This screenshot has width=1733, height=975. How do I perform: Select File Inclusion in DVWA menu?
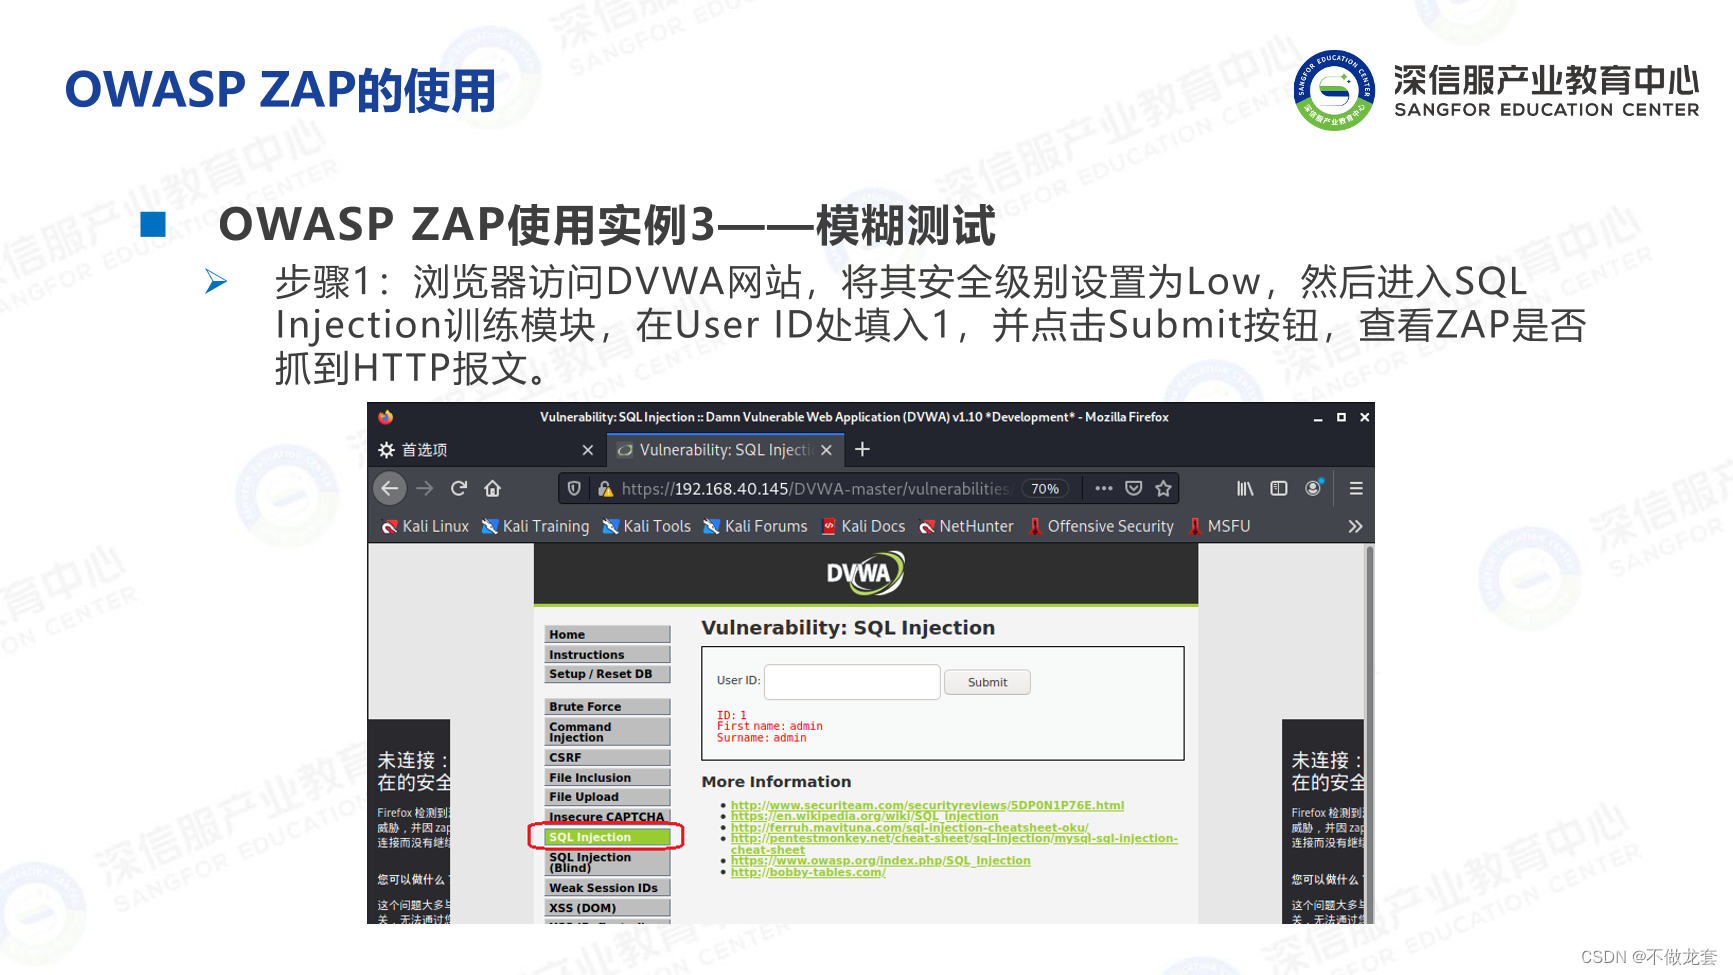click(x=607, y=777)
